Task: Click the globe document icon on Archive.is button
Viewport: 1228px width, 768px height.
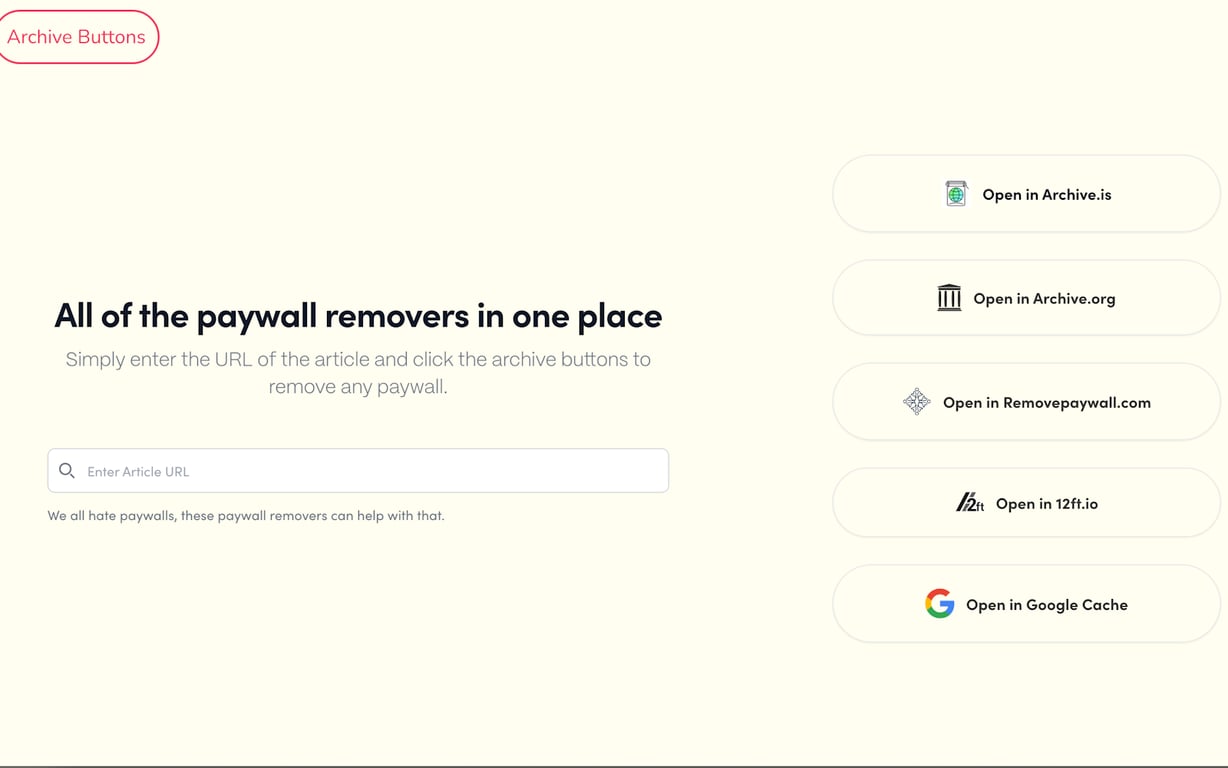Action: [955, 194]
